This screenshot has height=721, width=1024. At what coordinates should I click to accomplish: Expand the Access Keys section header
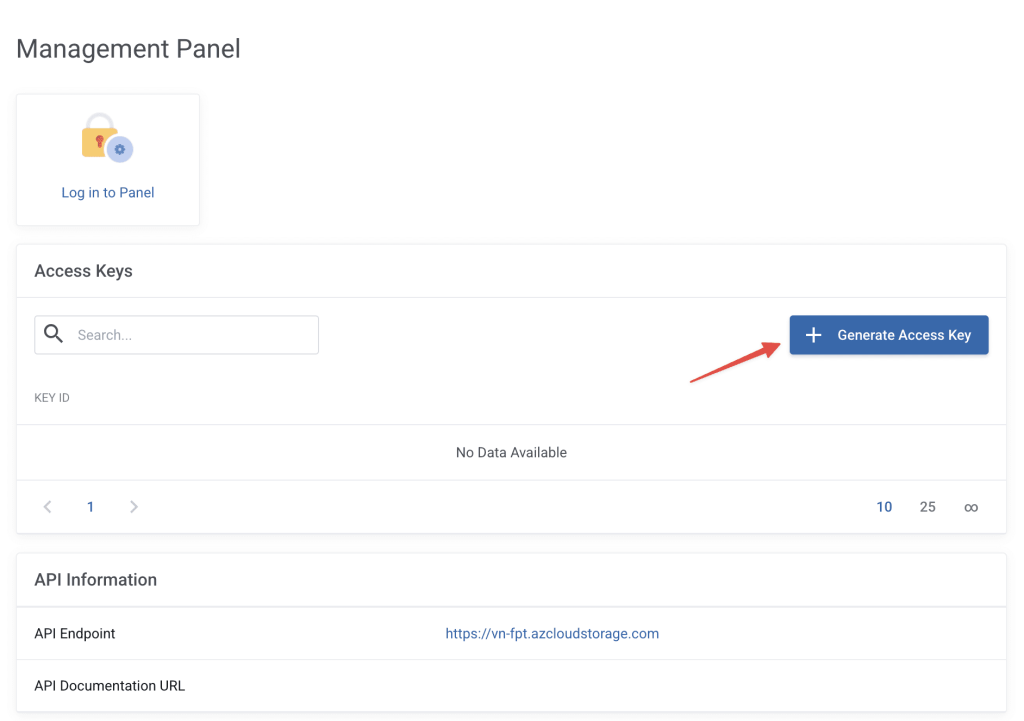(x=83, y=270)
